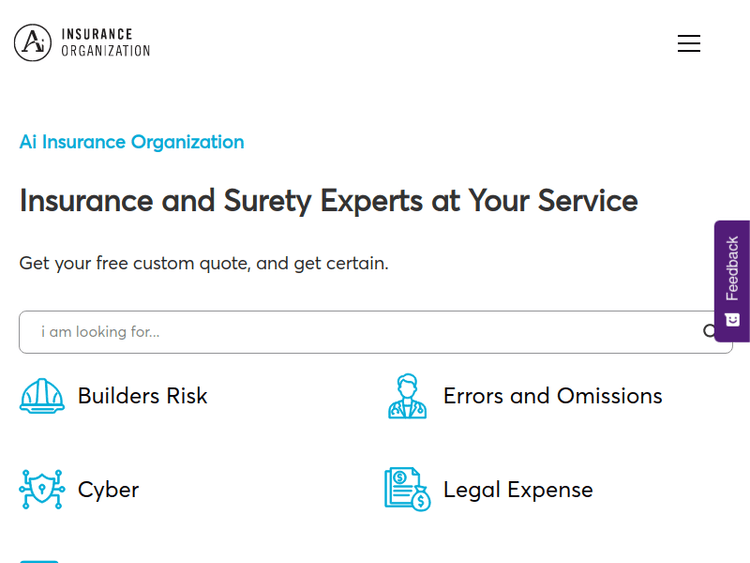The width and height of the screenshot is (750, 563).
Task: Click the circular Ai logo icon
Action: click(x=33, y=43)
